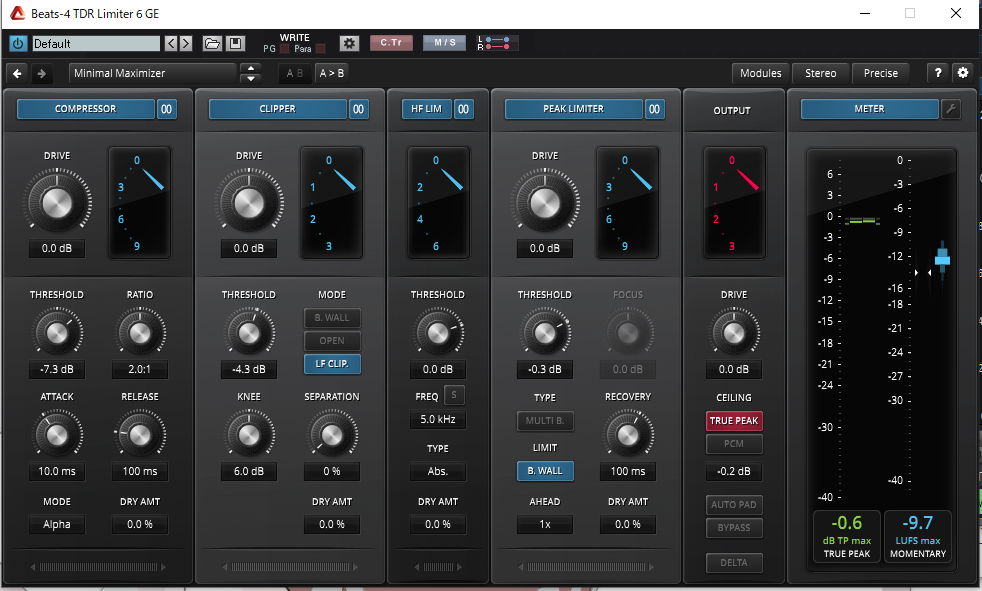Click the undo left arrow
Screen dimensions: 982x591
(x=17, y=73)
